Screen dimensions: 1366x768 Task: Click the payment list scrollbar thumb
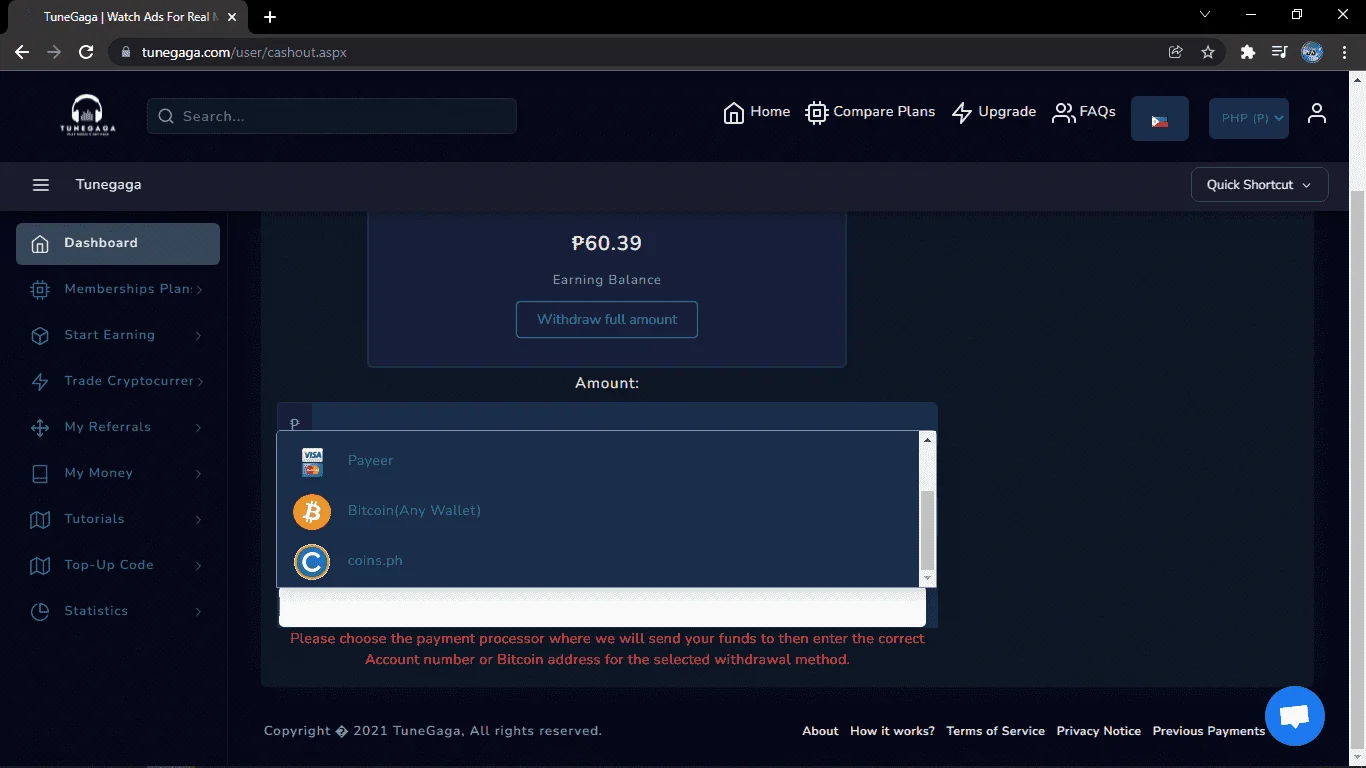927,530
